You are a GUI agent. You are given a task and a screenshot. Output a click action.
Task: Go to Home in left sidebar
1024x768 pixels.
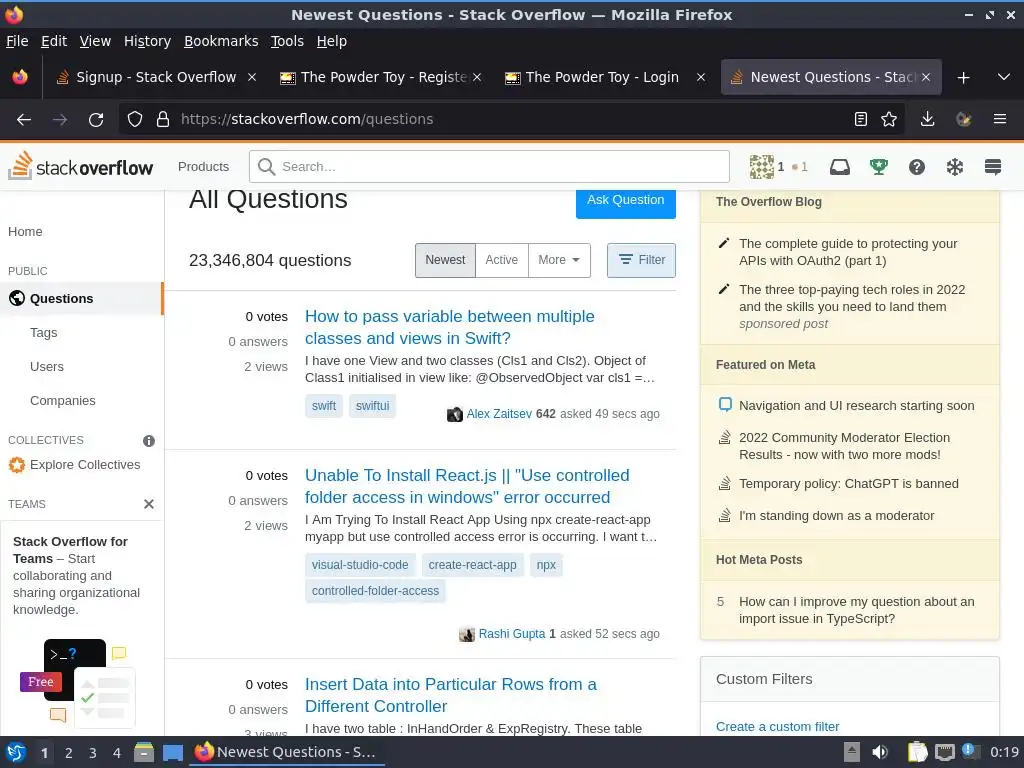25,232
